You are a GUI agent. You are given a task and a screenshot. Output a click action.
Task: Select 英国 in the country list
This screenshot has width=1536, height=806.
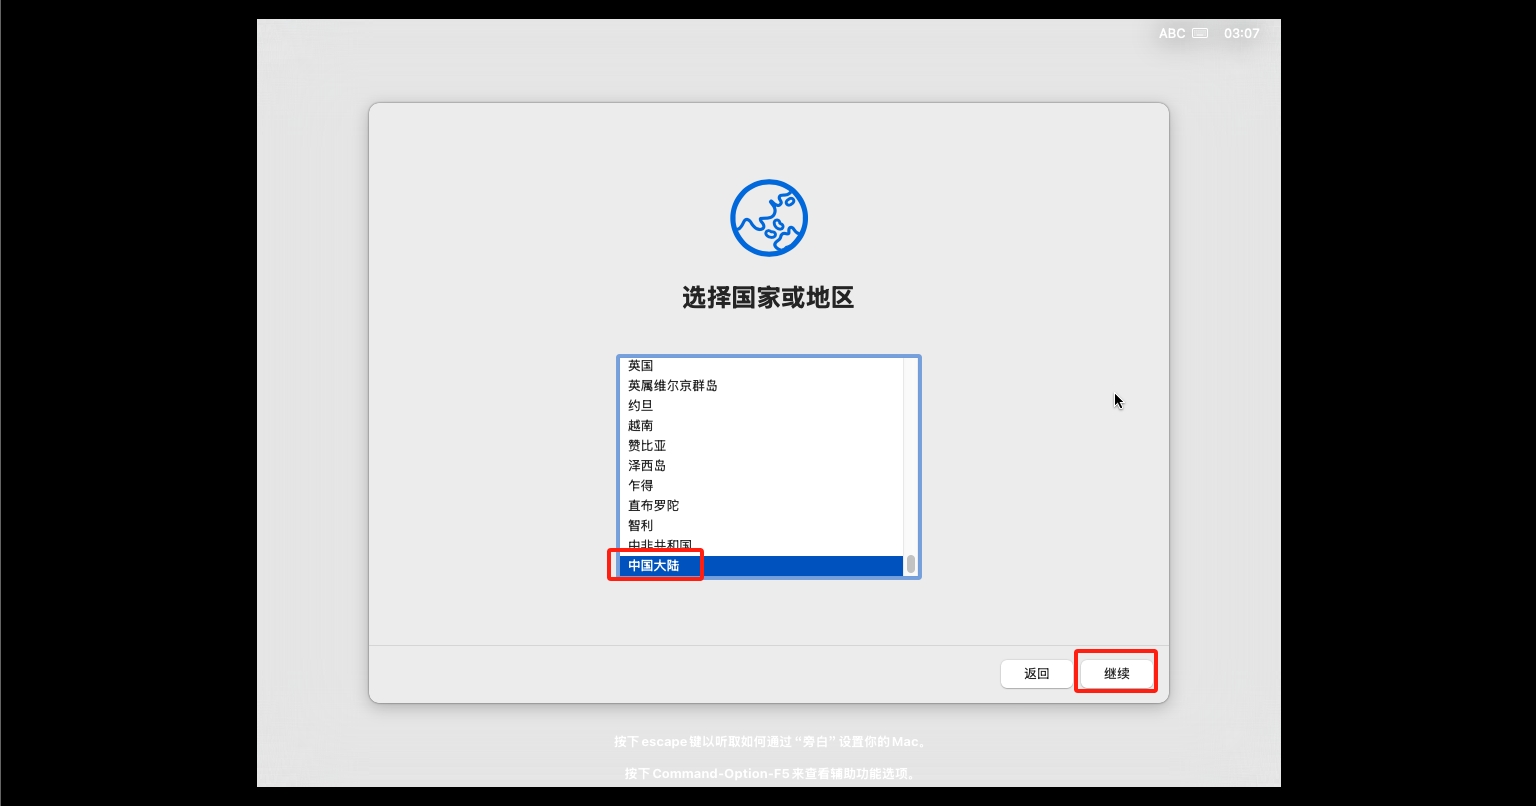(x=761, y=366)
